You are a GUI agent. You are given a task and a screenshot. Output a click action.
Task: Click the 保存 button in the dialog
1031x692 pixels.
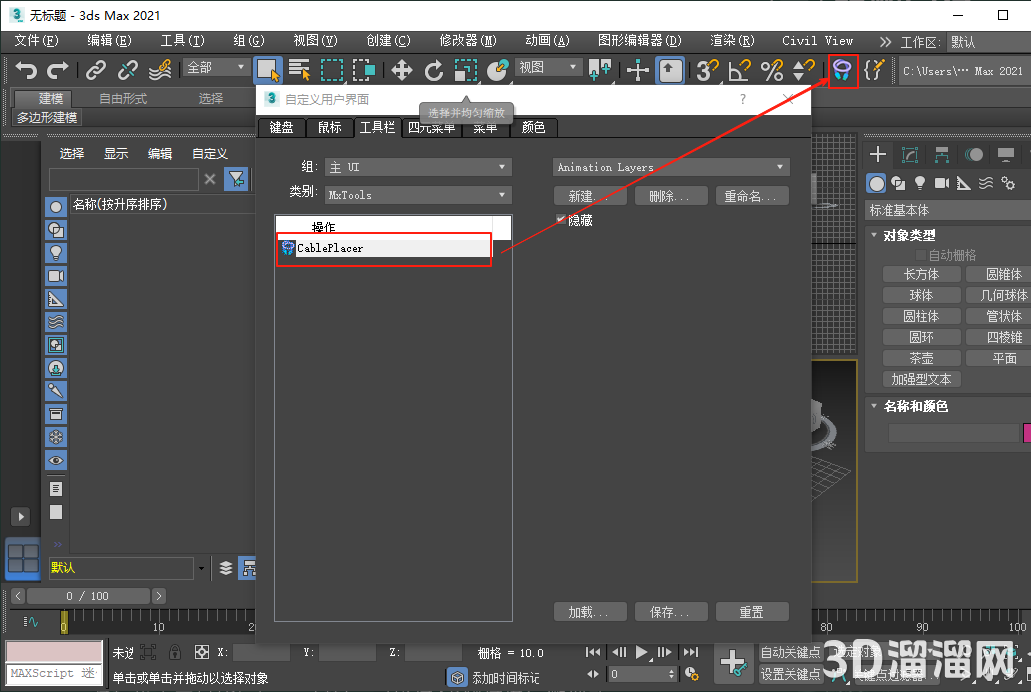[x=669, y=611]
